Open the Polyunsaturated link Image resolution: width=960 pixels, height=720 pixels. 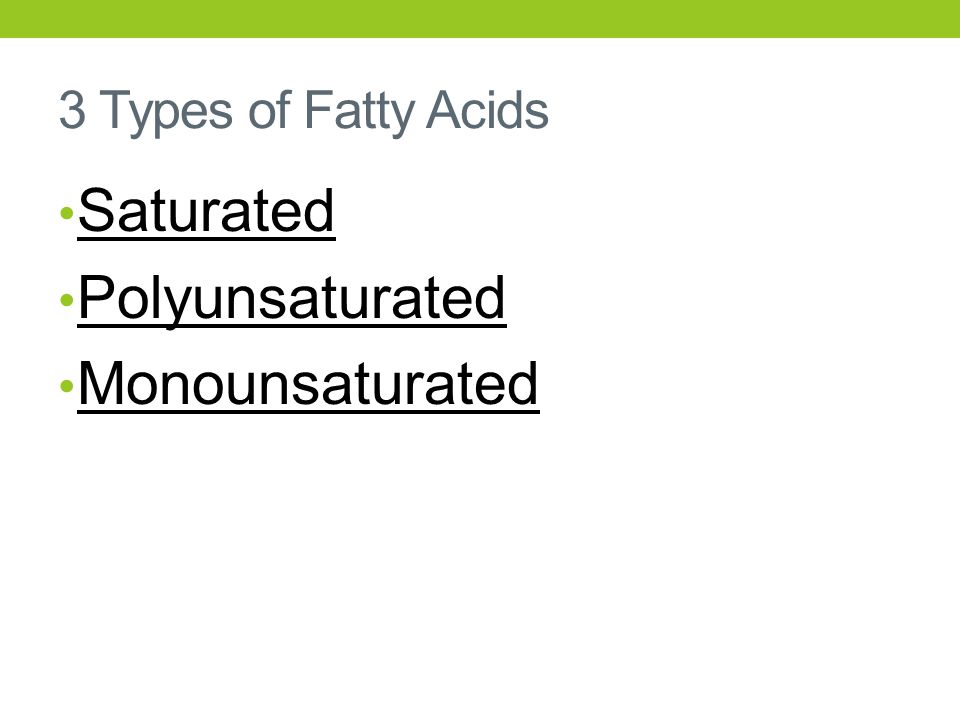pos(291,299)
